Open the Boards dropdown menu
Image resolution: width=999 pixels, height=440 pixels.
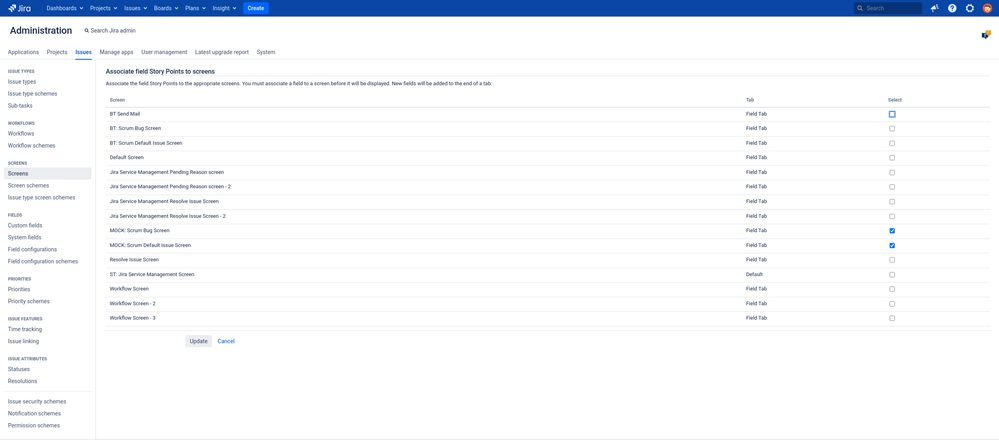(167, 8)
